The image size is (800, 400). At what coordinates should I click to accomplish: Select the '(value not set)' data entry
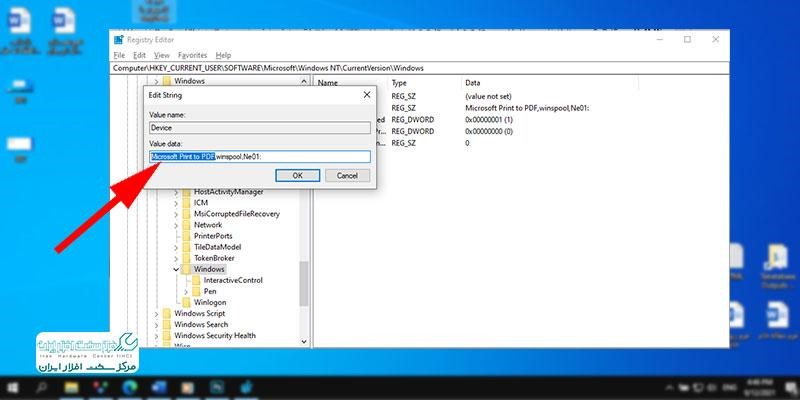[x=488, y=96]
